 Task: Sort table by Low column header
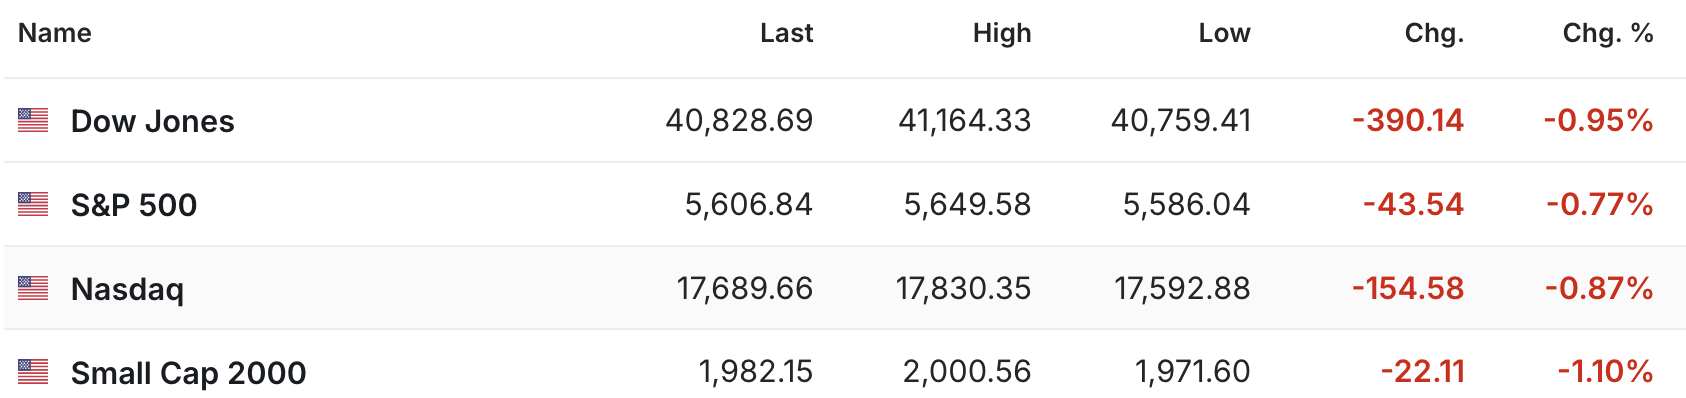(x=1224, y=33)
